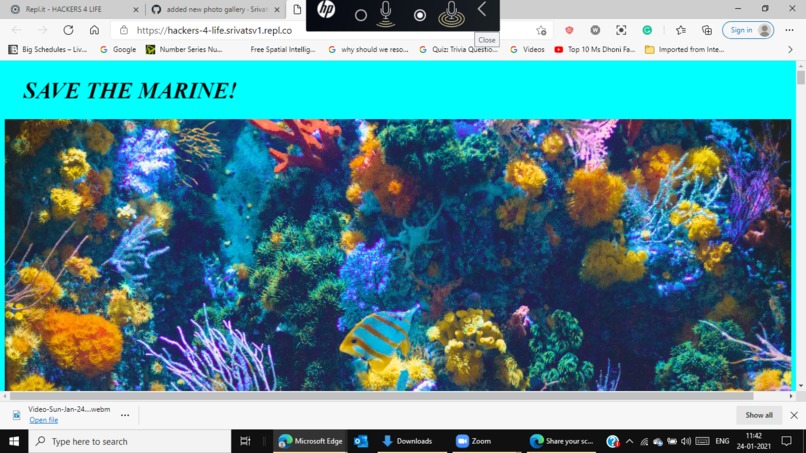Collapse the HP audio overlay with arrow
The width and height of the screenshot is (806, 453).
pyautogui.click(x=482, y=9)
